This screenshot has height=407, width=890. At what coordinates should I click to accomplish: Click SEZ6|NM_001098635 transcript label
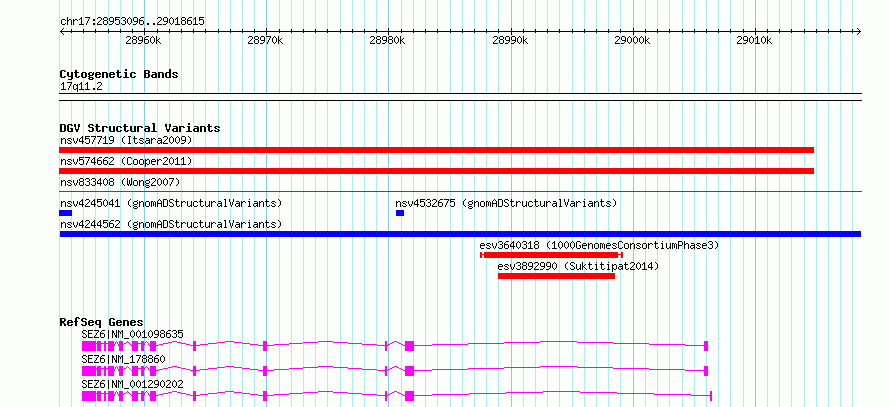133,334
